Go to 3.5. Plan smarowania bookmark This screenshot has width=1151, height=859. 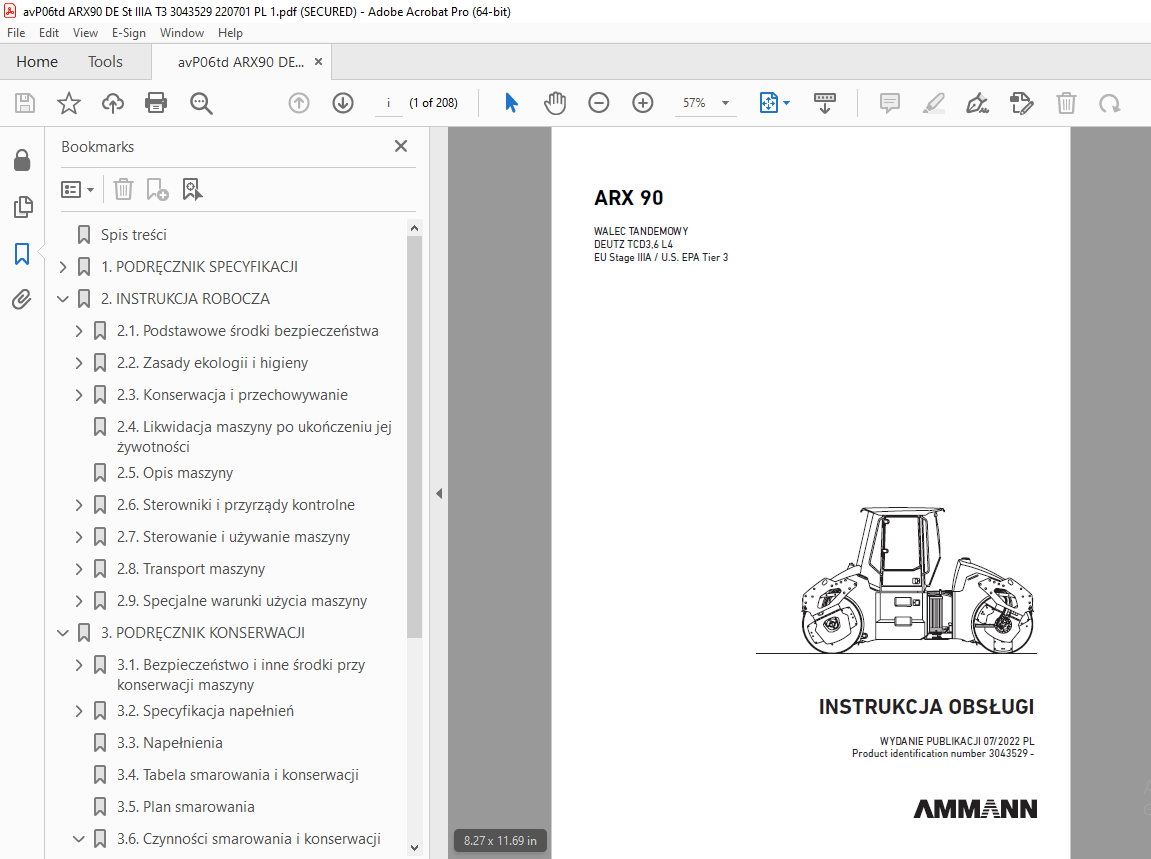(186, 807)
